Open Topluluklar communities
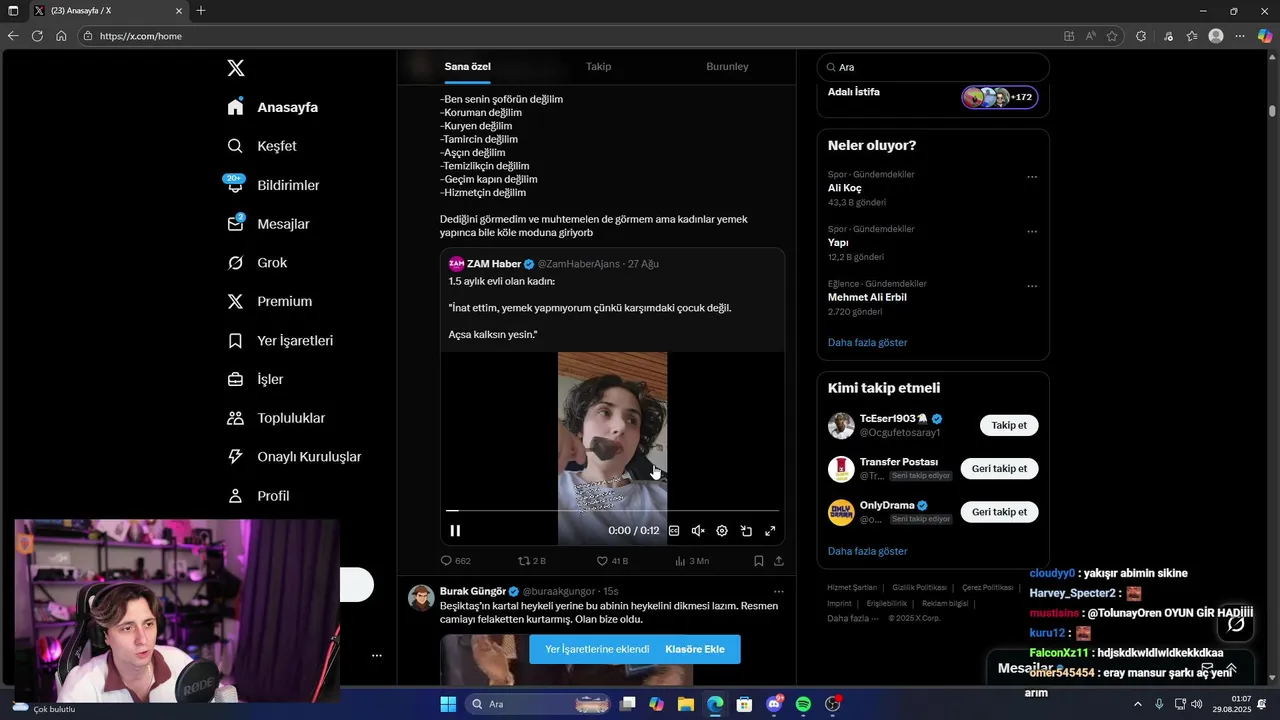 276,418
